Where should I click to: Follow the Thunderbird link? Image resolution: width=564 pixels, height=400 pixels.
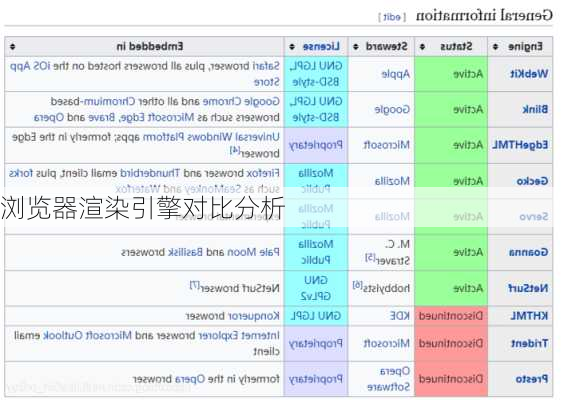click(x=150, y=173)
